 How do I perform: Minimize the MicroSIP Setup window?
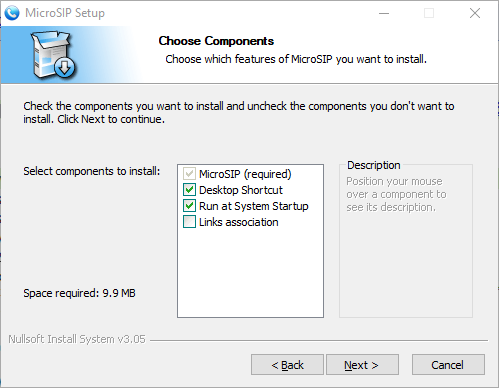[x=384, y=13]
